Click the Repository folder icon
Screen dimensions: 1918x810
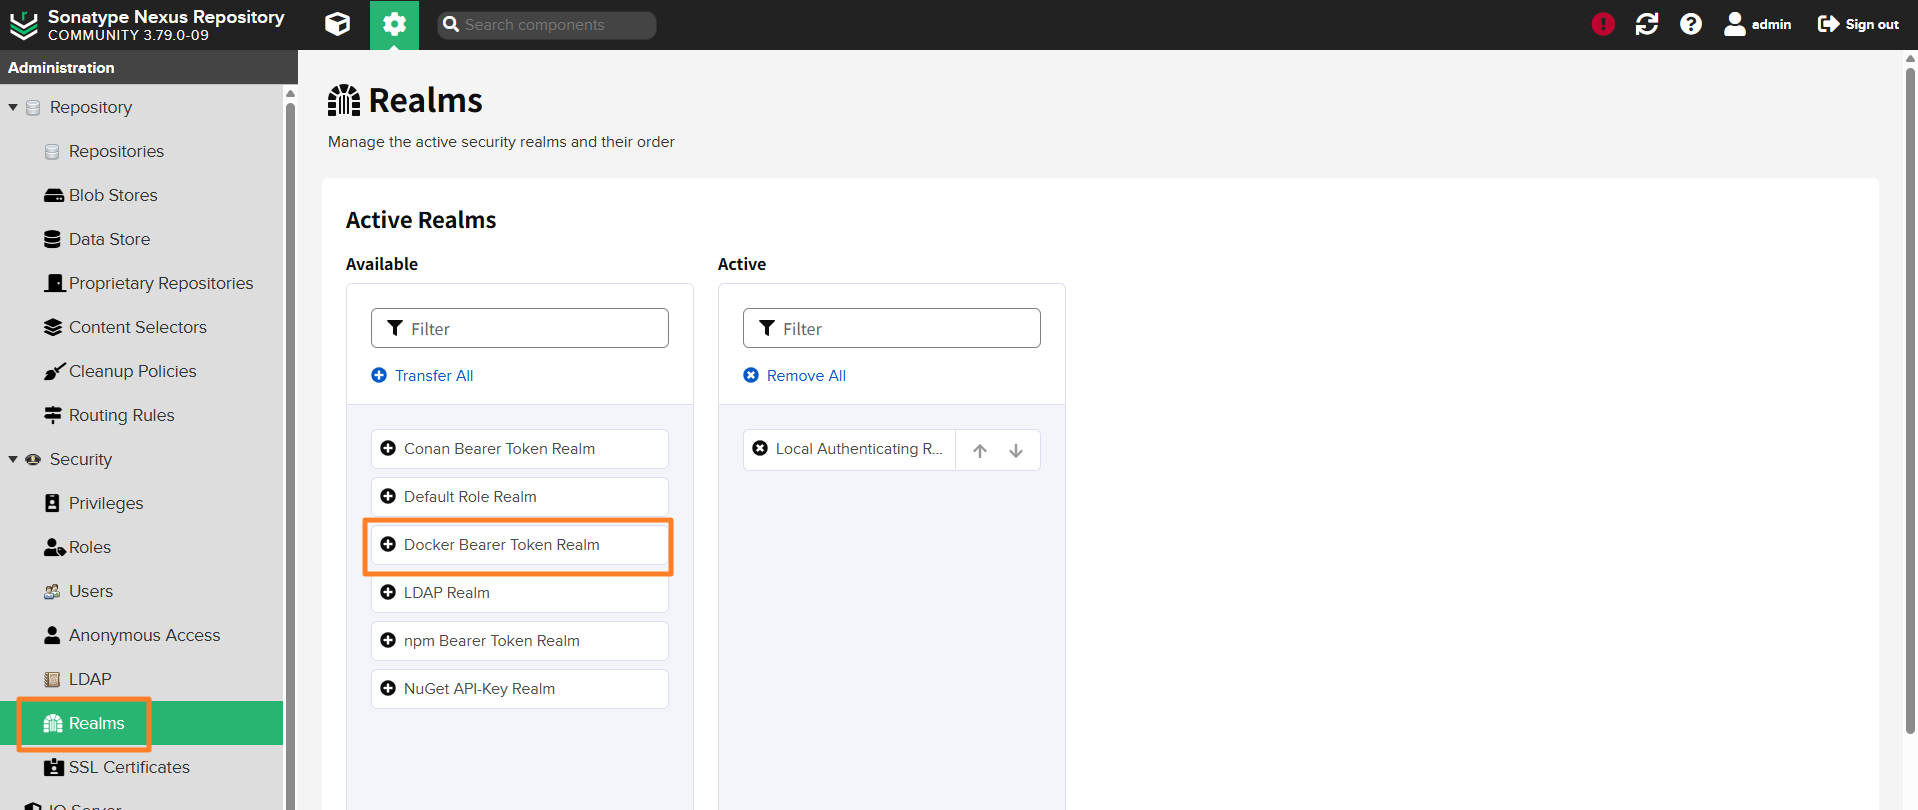[x=33, y=107]
